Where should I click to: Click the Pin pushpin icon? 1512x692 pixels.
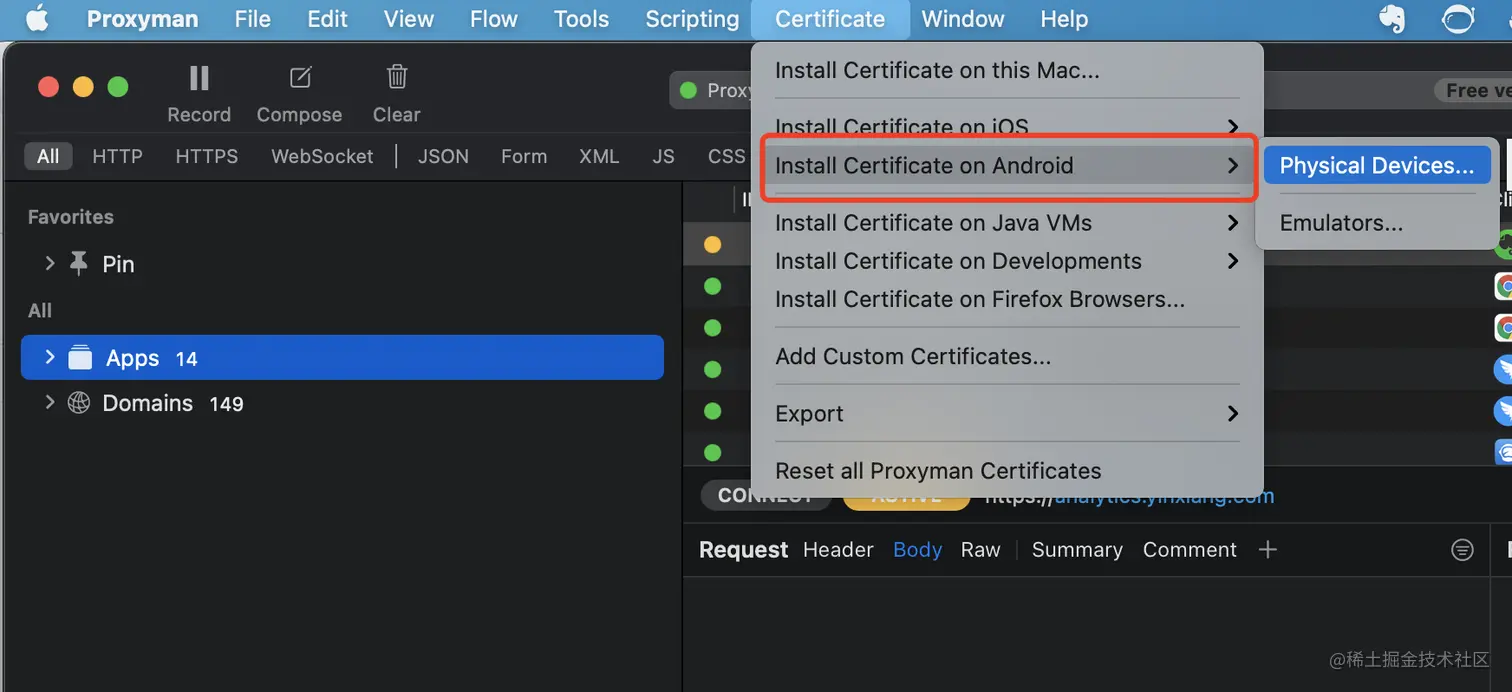pos(78,263)
